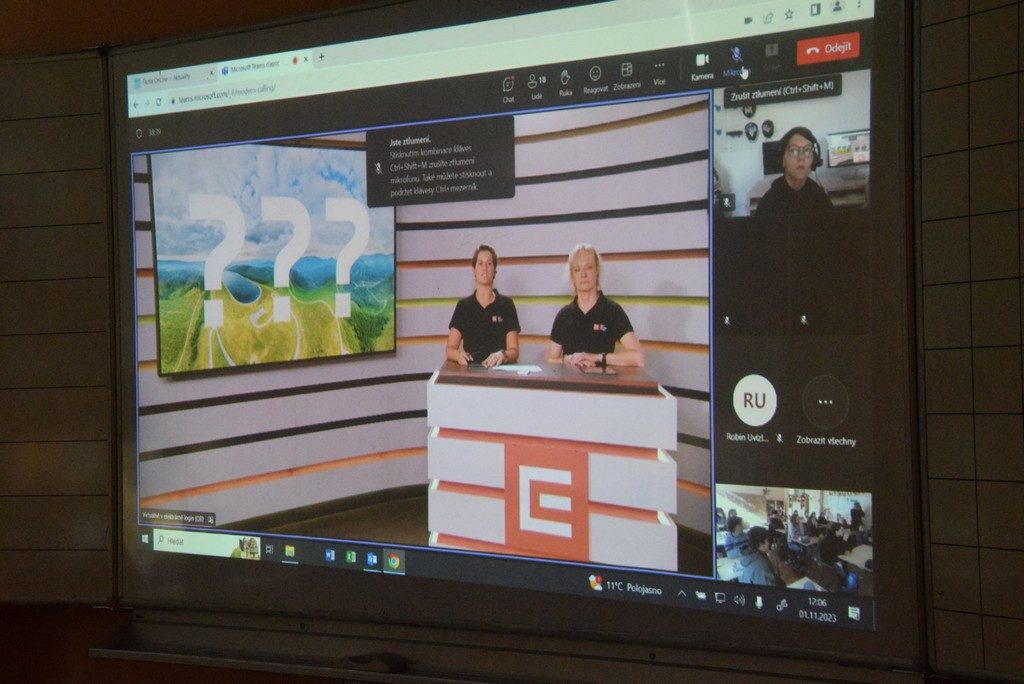Open the Teams meeting Chat panel
The width and height of the screenshot is (1024, 684).
(508, 88)
